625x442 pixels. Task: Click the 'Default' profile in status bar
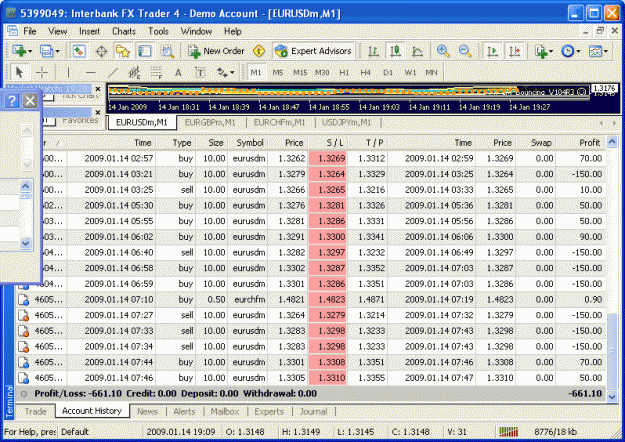[75, 432]
